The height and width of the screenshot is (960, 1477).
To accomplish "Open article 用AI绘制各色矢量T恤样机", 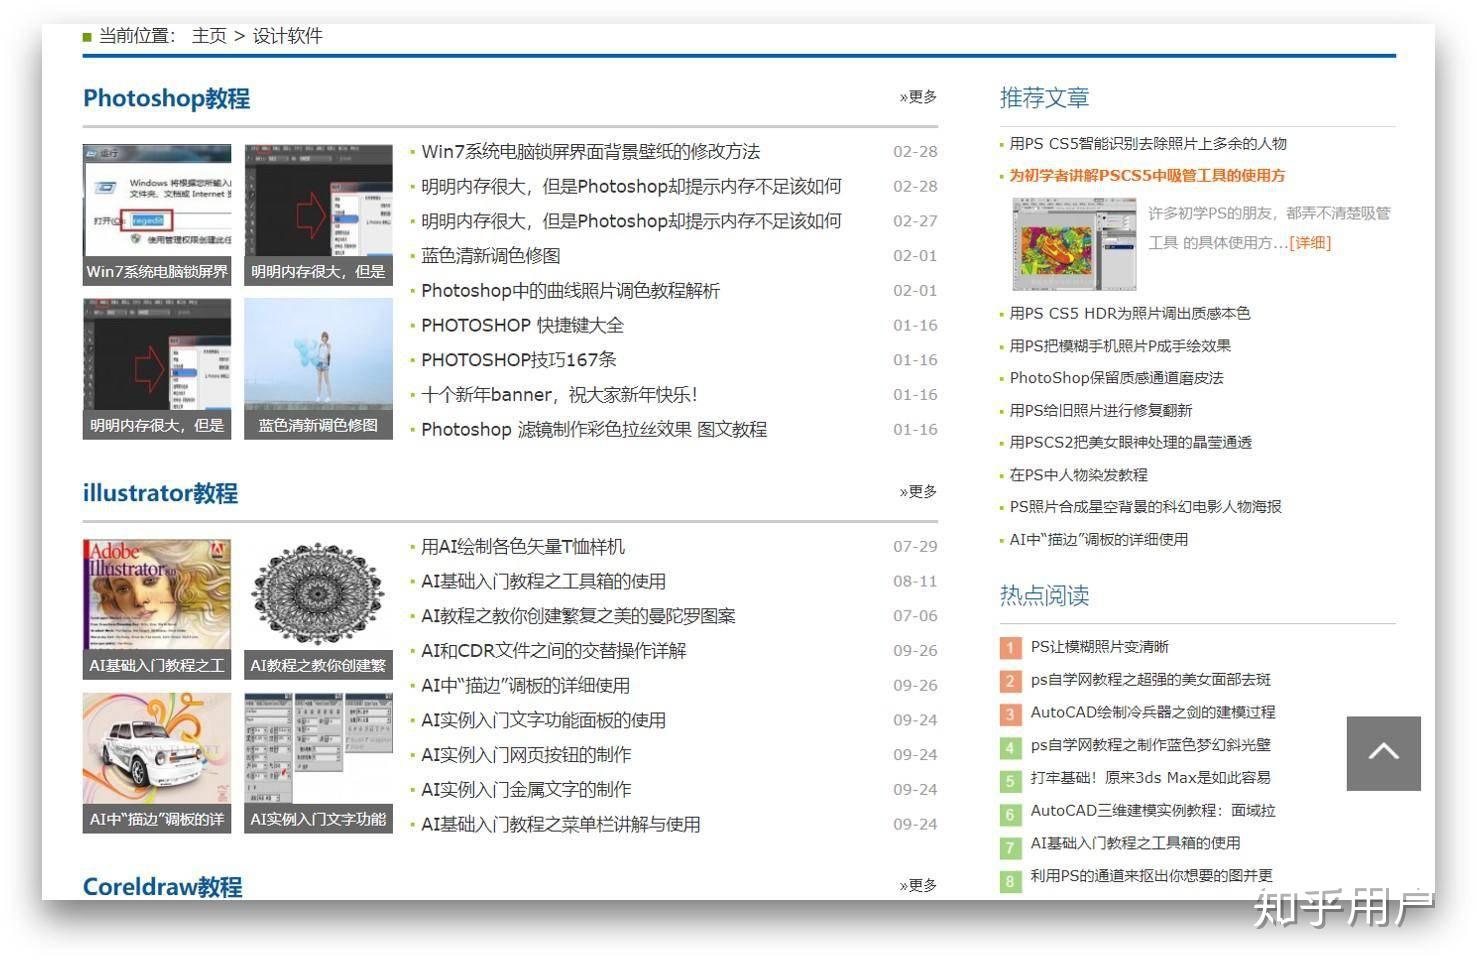I will pyautogui.click(x=523, y=546).
